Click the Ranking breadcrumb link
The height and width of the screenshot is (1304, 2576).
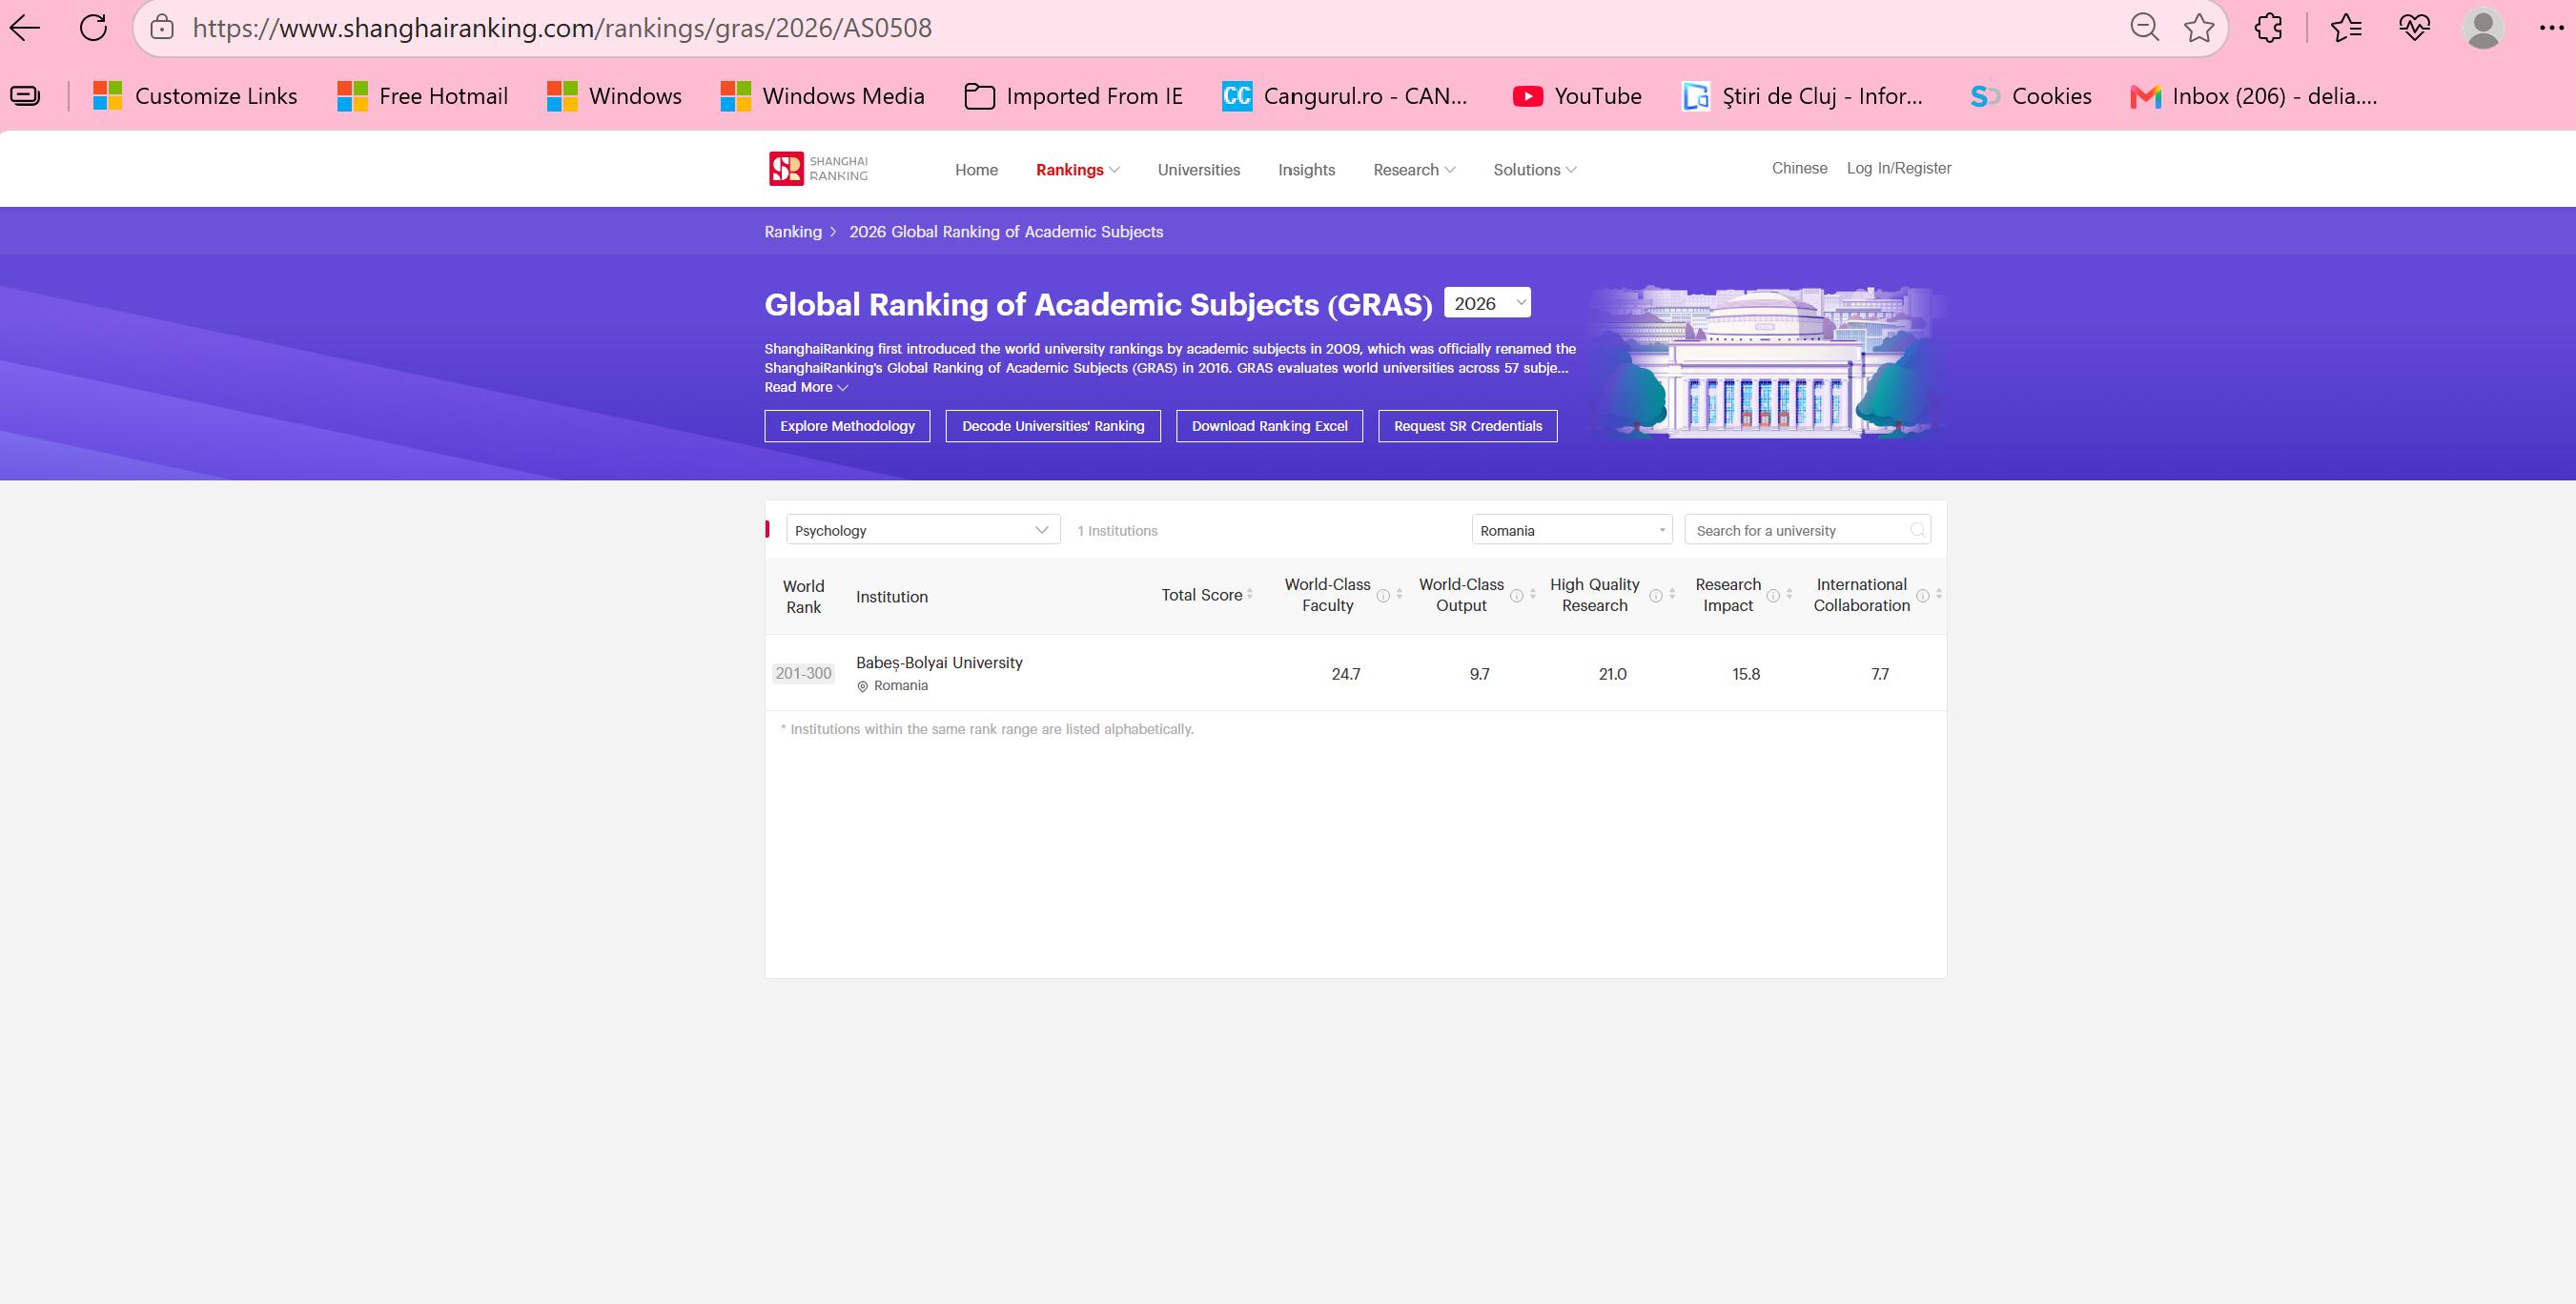tap(793, 232)
